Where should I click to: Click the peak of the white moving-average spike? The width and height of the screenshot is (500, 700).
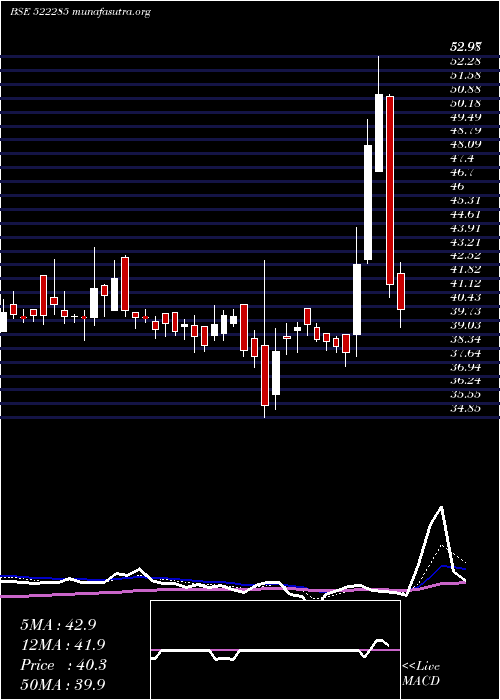click(442, 507)
